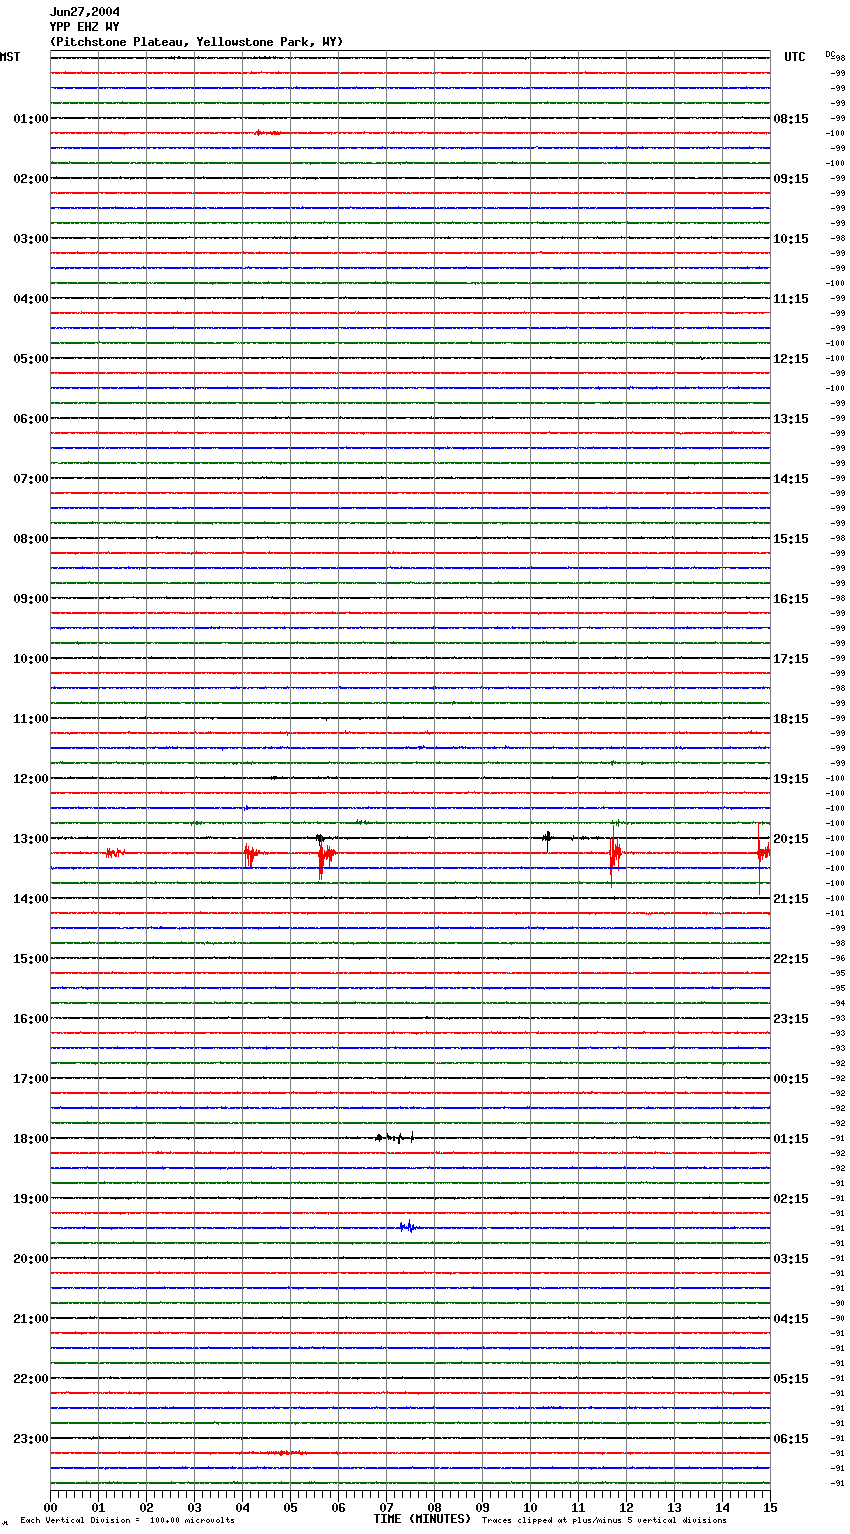Click the 12:15 UTC time label
Viewport: 850px width, 1534px height.
pos(791,359)
